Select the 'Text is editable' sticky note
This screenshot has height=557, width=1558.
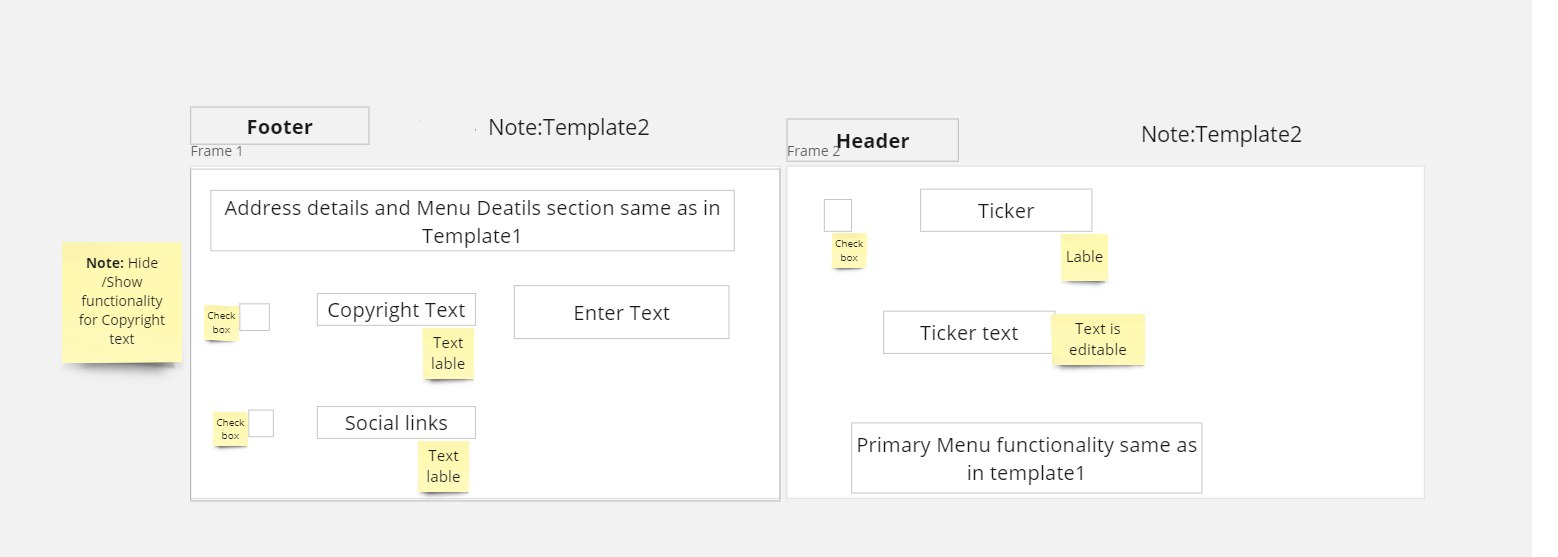pos(1098,339)
